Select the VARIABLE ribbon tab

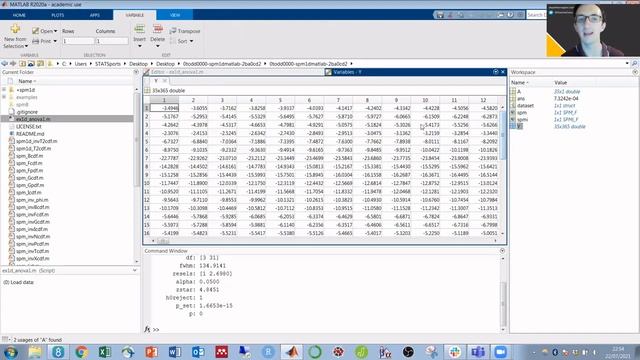pyautogui.click(x=135, y=15)
